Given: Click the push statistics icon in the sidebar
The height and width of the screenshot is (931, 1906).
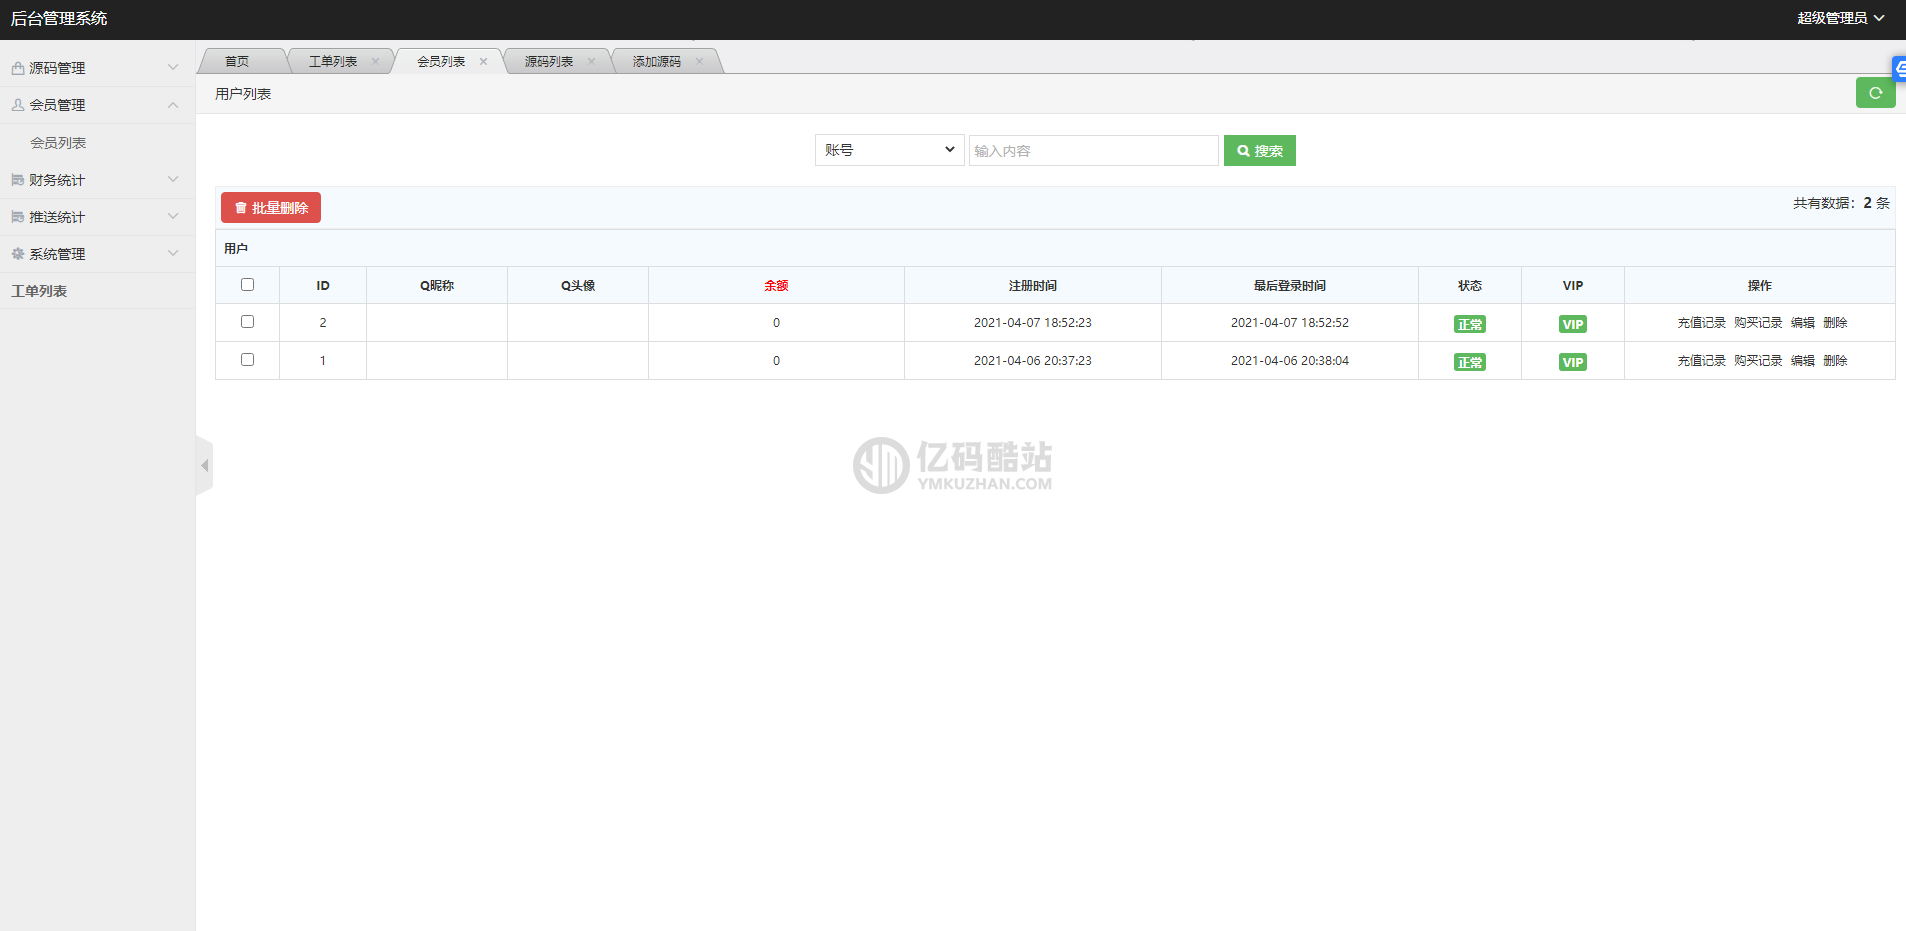Looking at the screenshot, I should click(18, 217).
